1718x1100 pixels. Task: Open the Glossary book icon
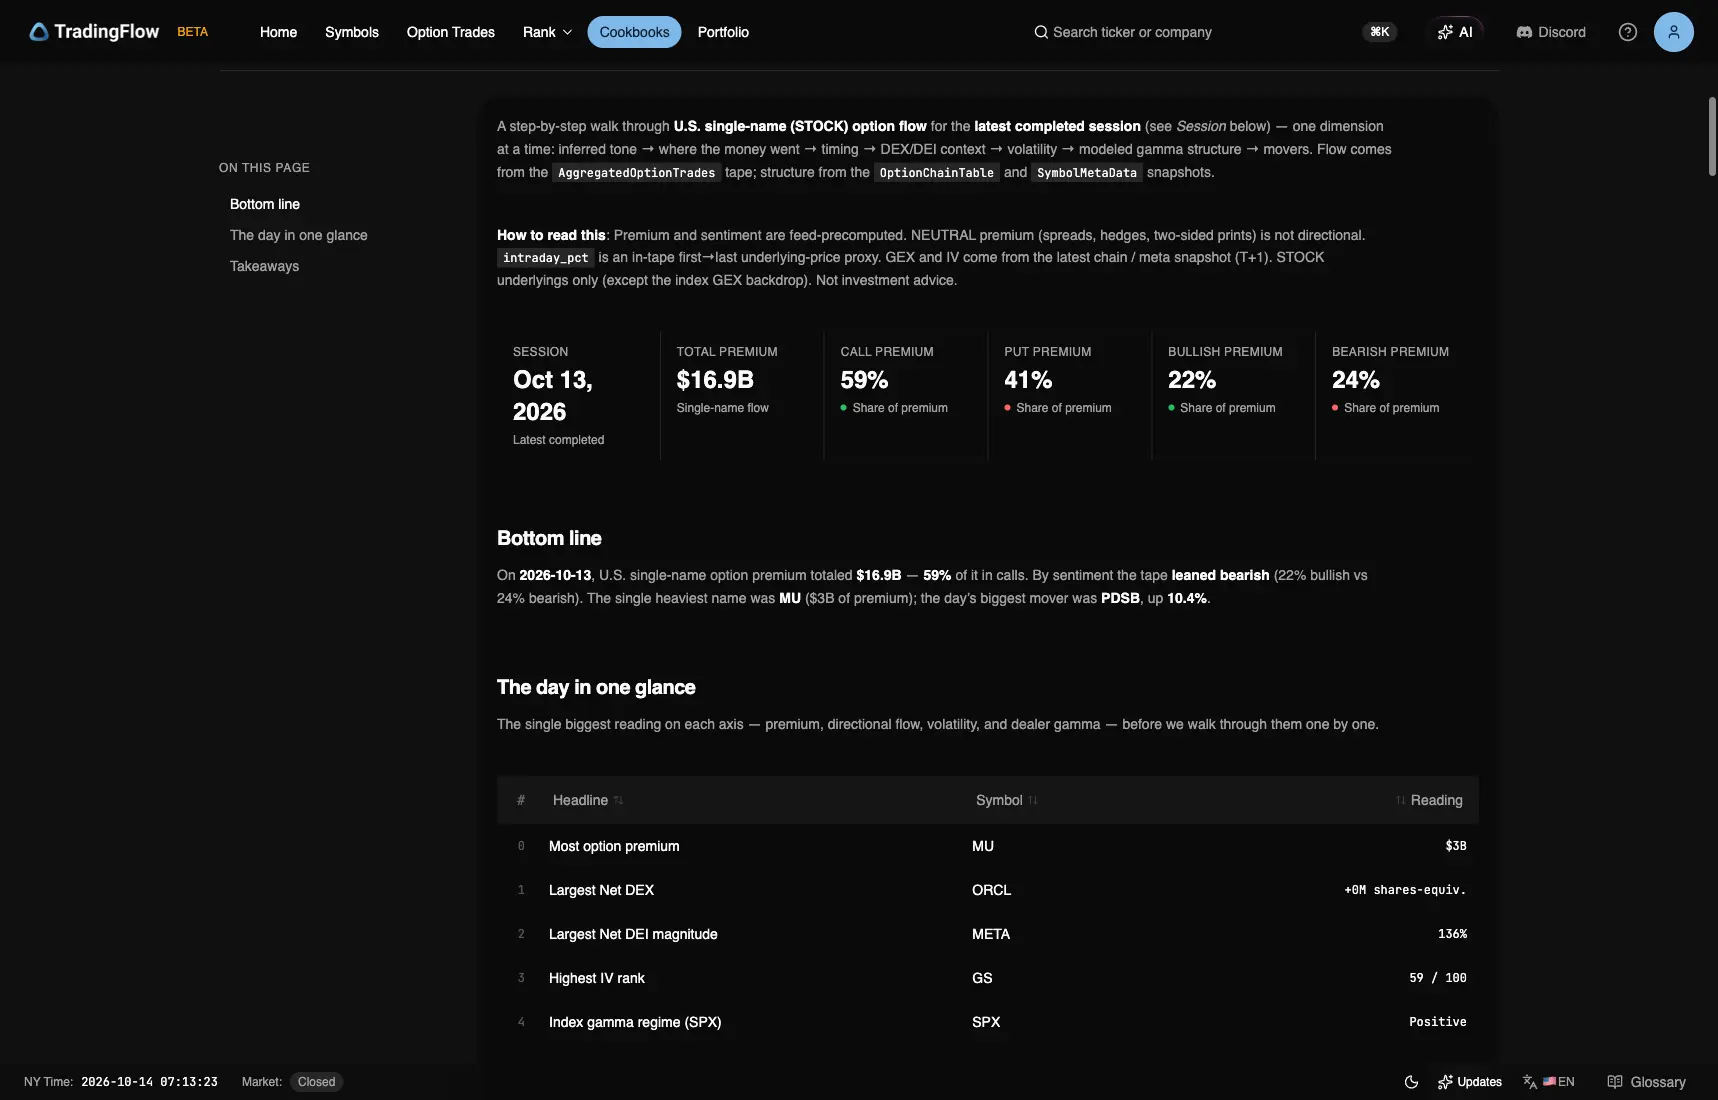point(1615,1082)
